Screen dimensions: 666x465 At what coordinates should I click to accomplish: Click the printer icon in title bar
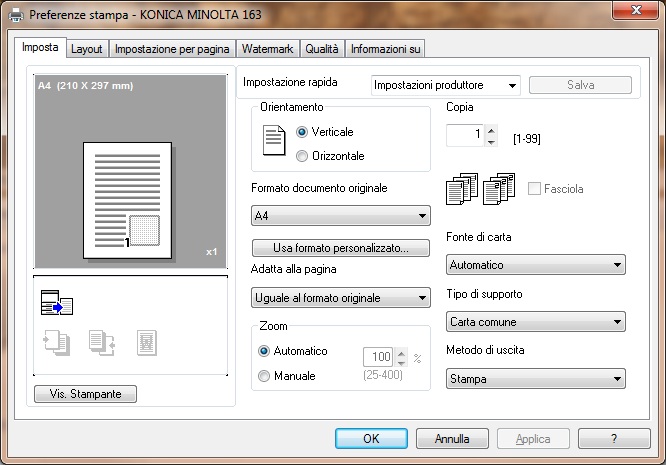tap(16, 15)
